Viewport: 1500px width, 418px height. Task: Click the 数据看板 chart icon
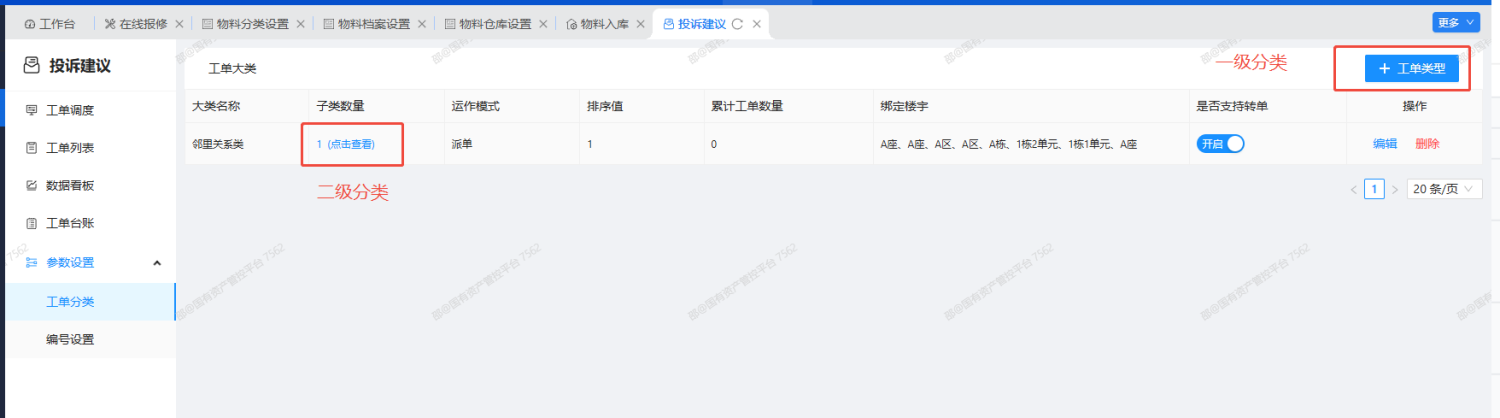click(31, 186)
